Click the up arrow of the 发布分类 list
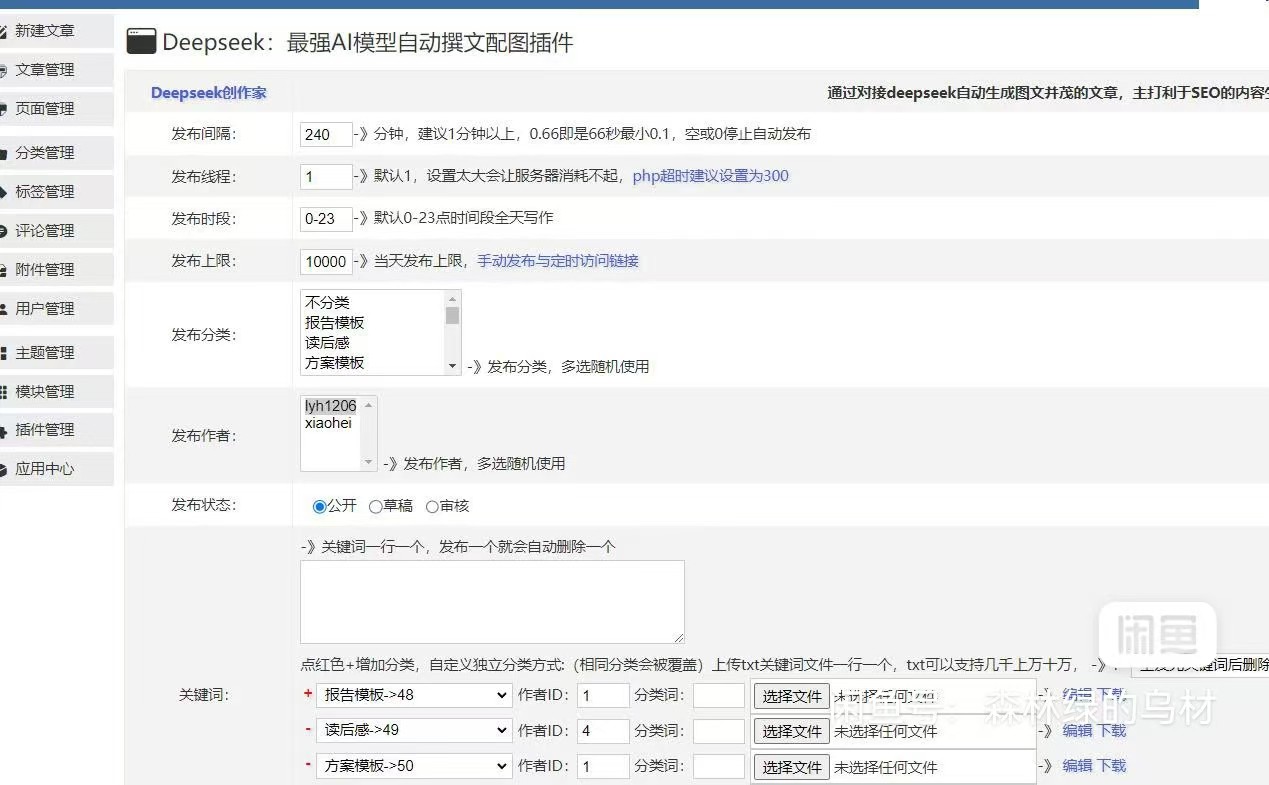The height and width of the screenshot is (785, 1269). (453, 298)
